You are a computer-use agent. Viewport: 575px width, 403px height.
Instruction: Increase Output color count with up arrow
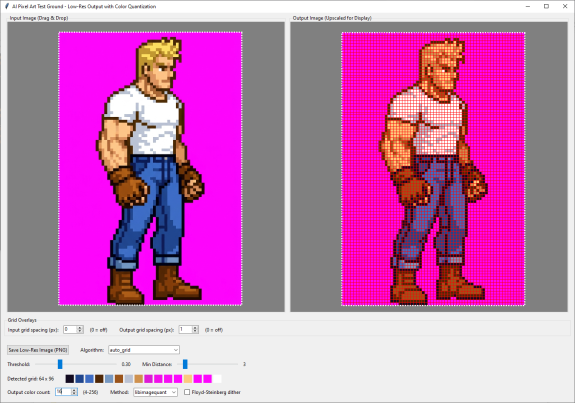[x=74, y=390]
